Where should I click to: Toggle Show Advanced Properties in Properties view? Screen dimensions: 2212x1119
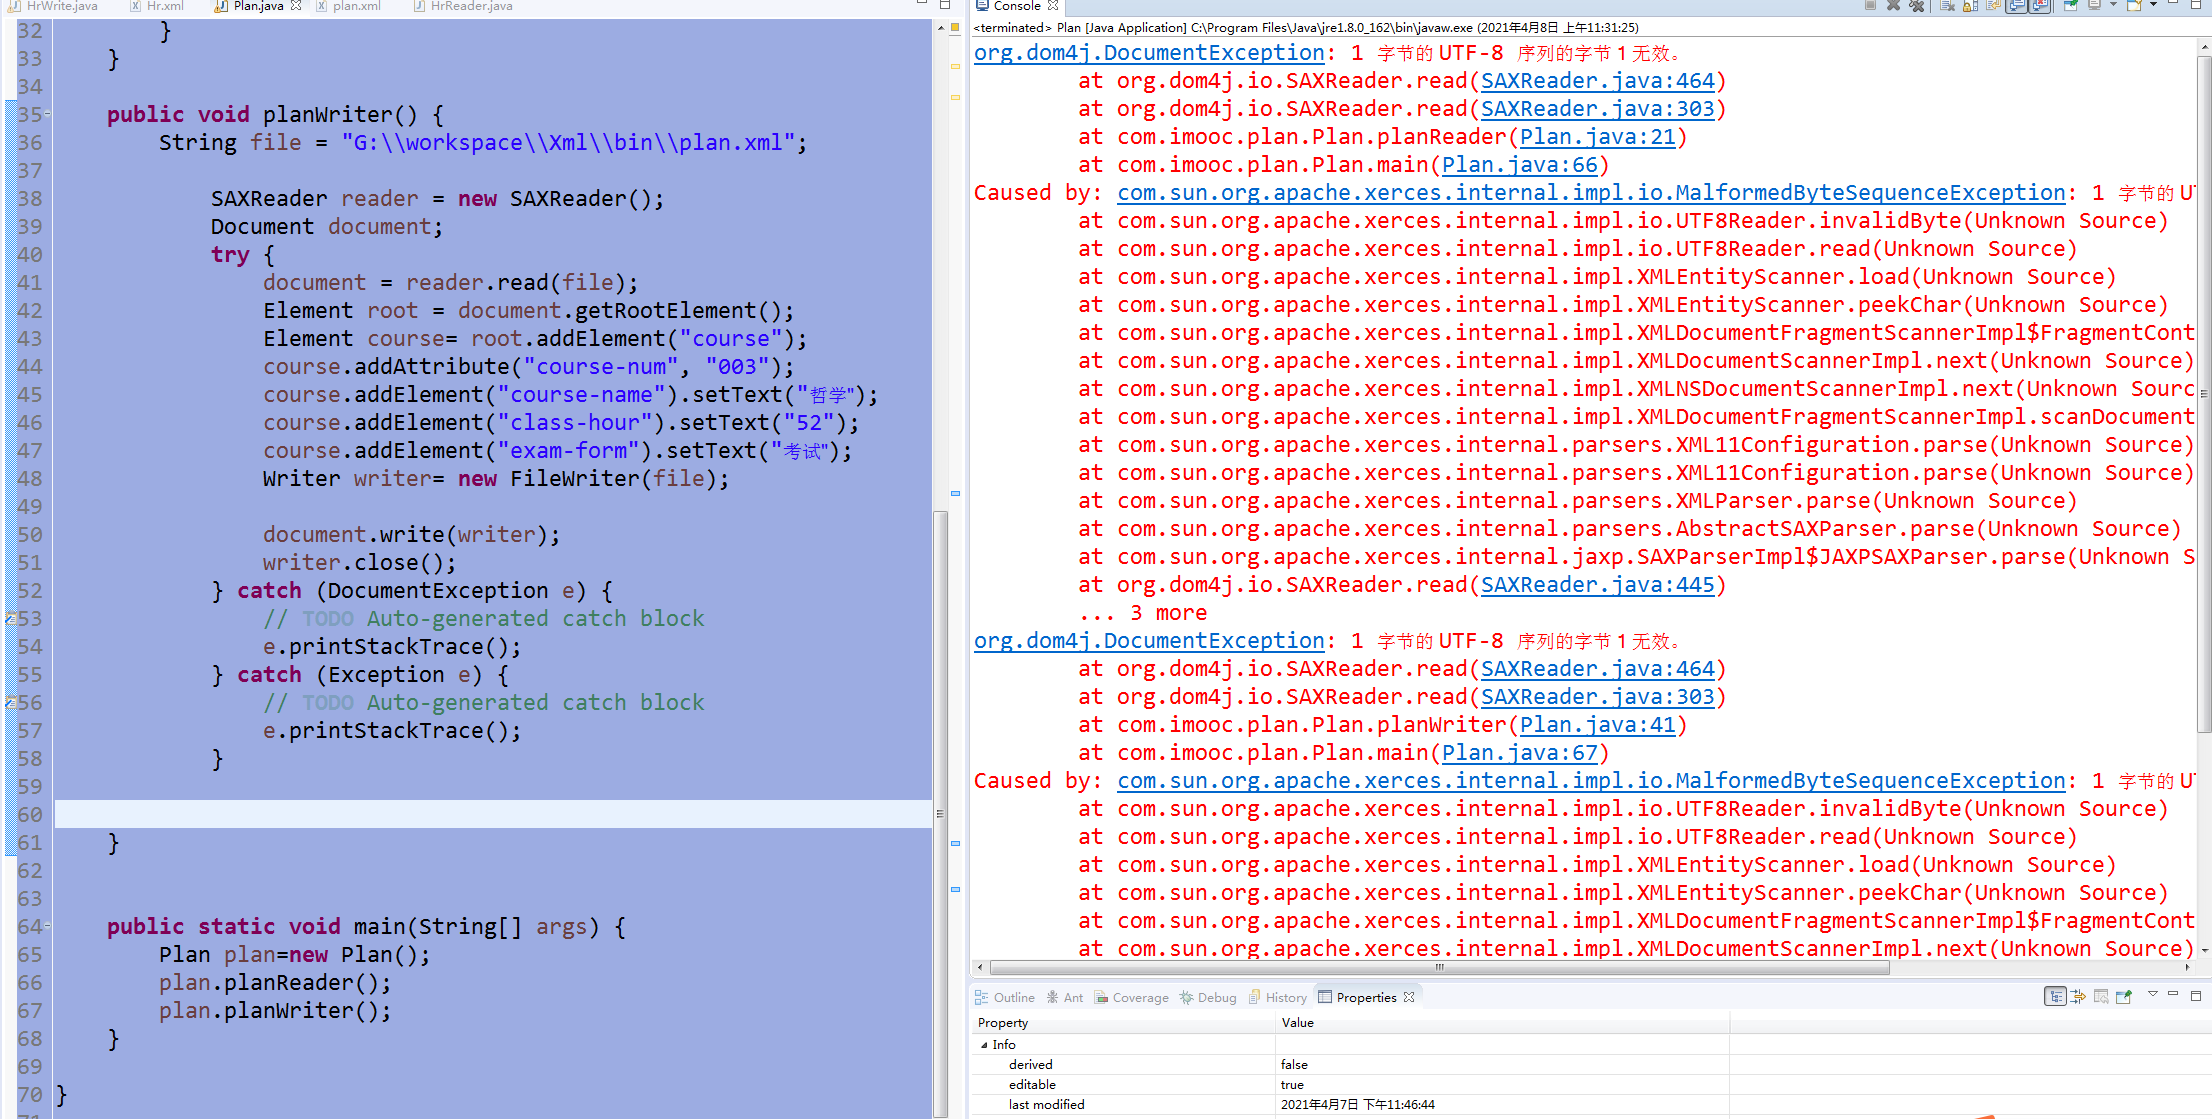2078,996
